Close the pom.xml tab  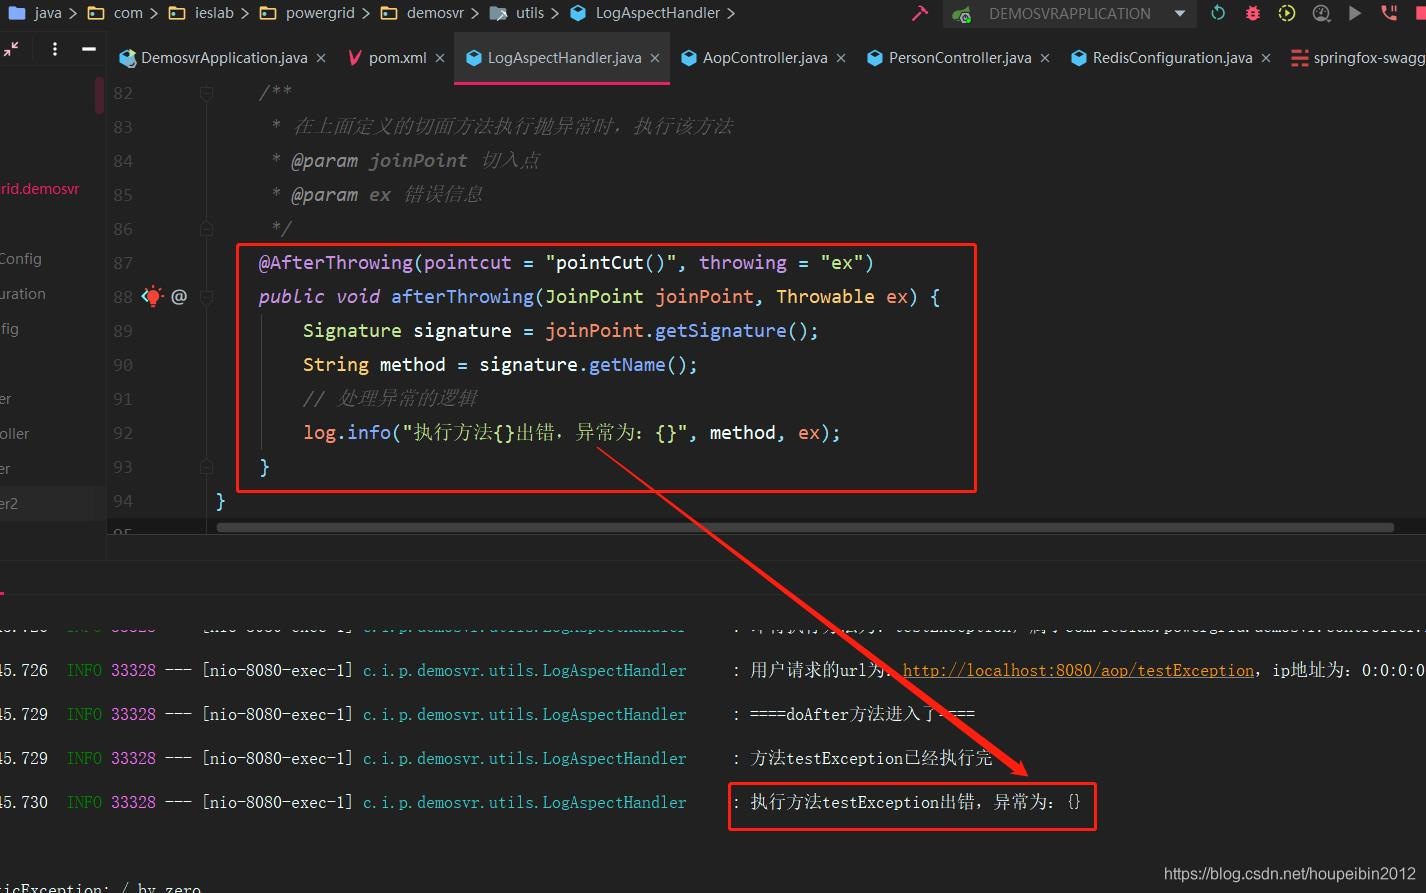click(440, 58)
